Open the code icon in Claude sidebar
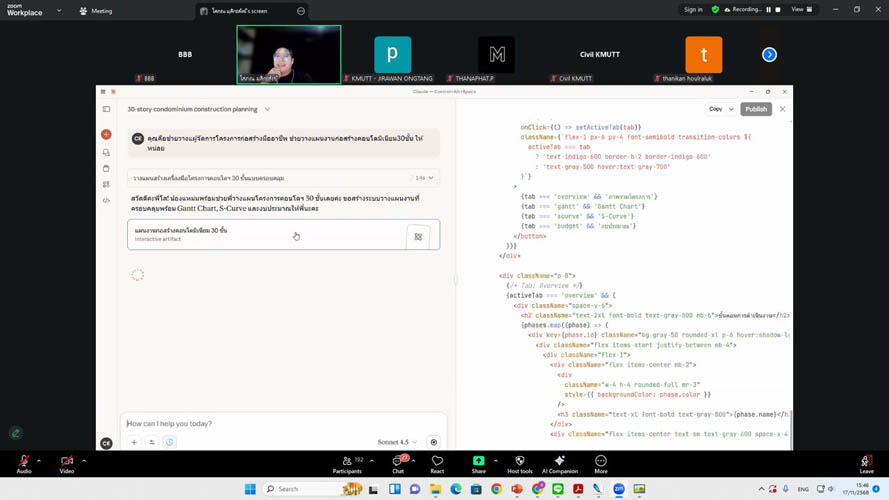Viewport: 889px width, 500px height. [106, 200]
